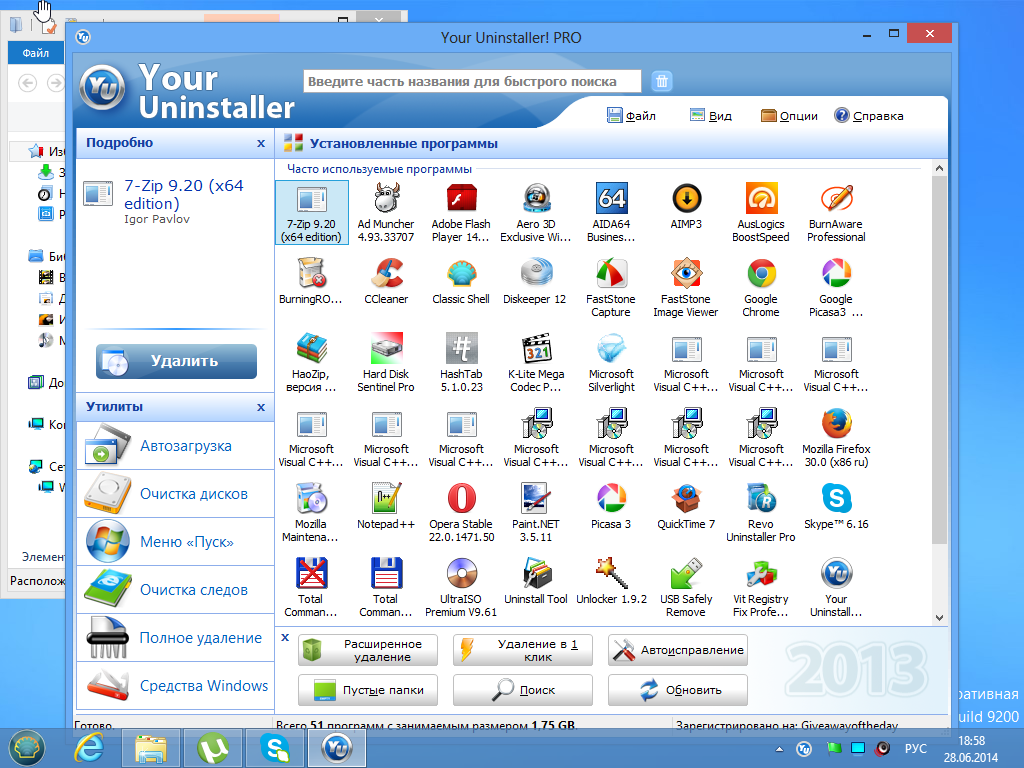Open Internet Explorer from taskbar
Viewport: 1024px width, 768px height.
coord(89,748)
